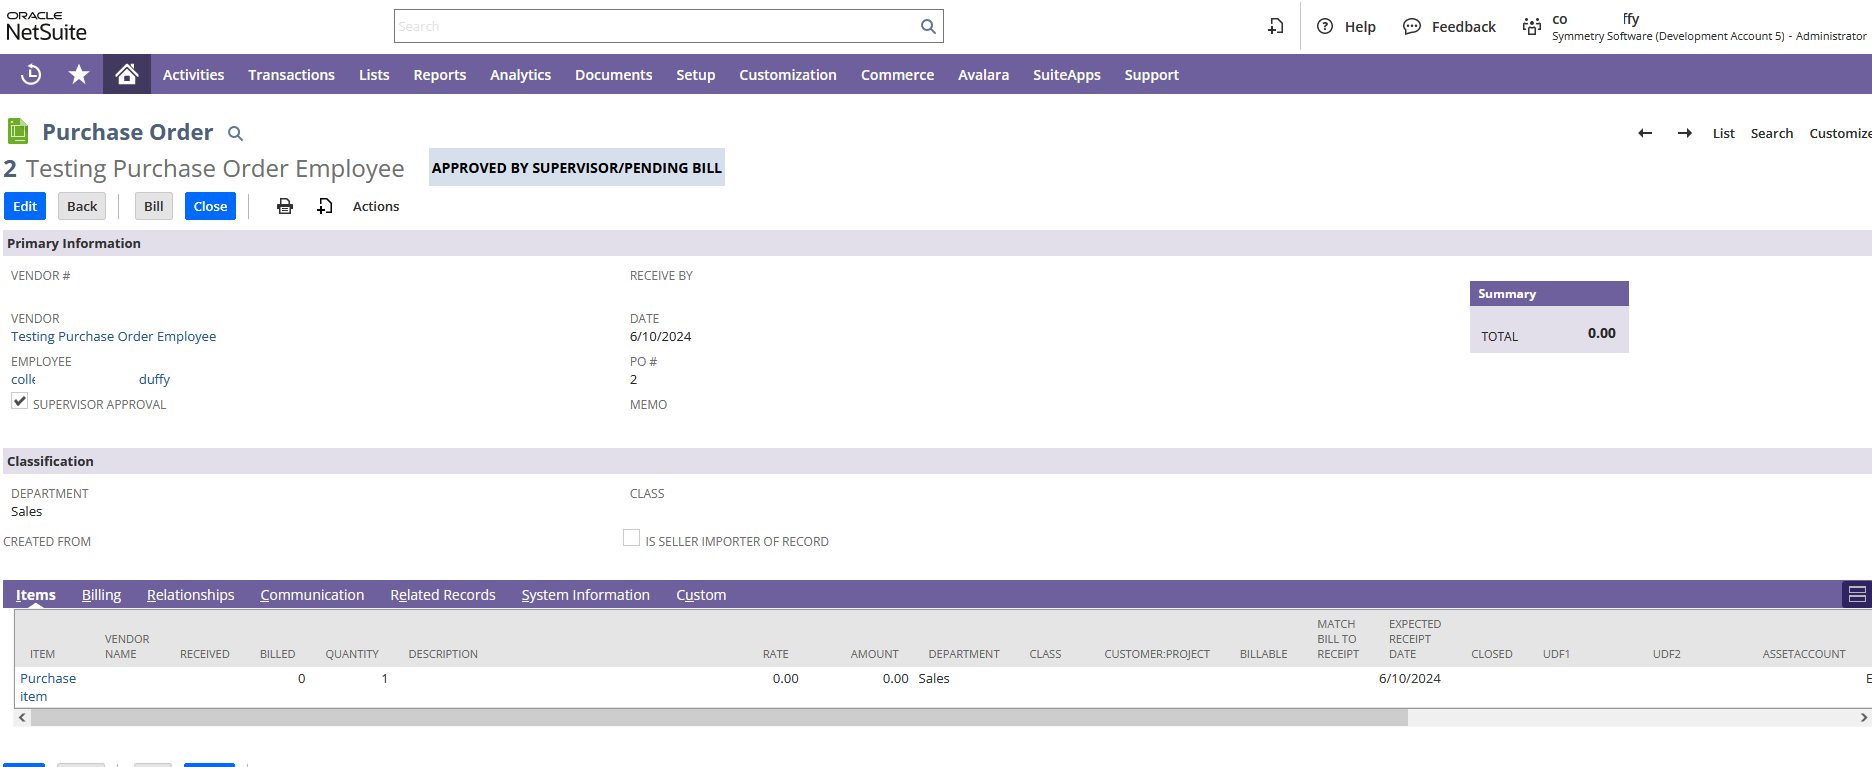Viewport: 1872px width, 767px height.
Task: Open the Documents menu
Action: click(613, 74)
